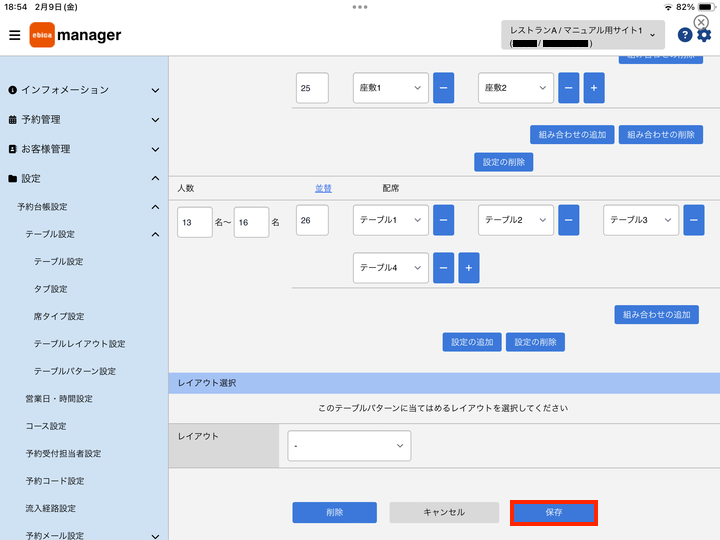Image resolution: width=720 pixels, height=540 pixels.
Task: Add a table after 座敷2 with plus
Action: (594, 88)
